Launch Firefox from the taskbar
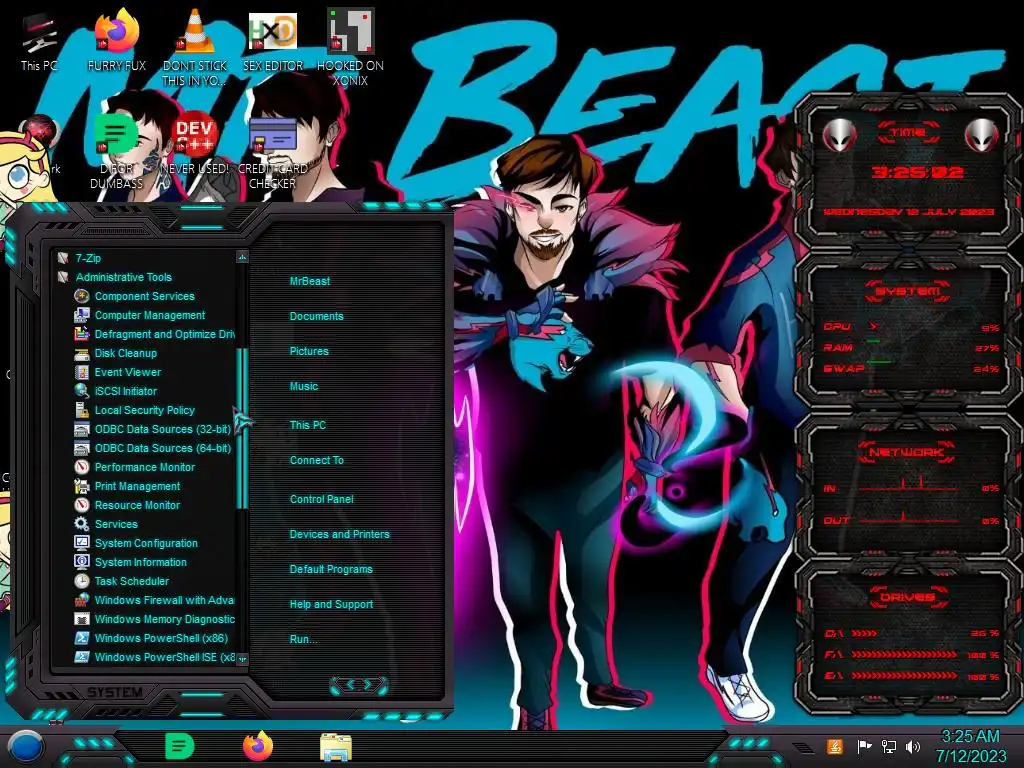The height and width of the screenshot is (768, 1024). tap(257, 746)
